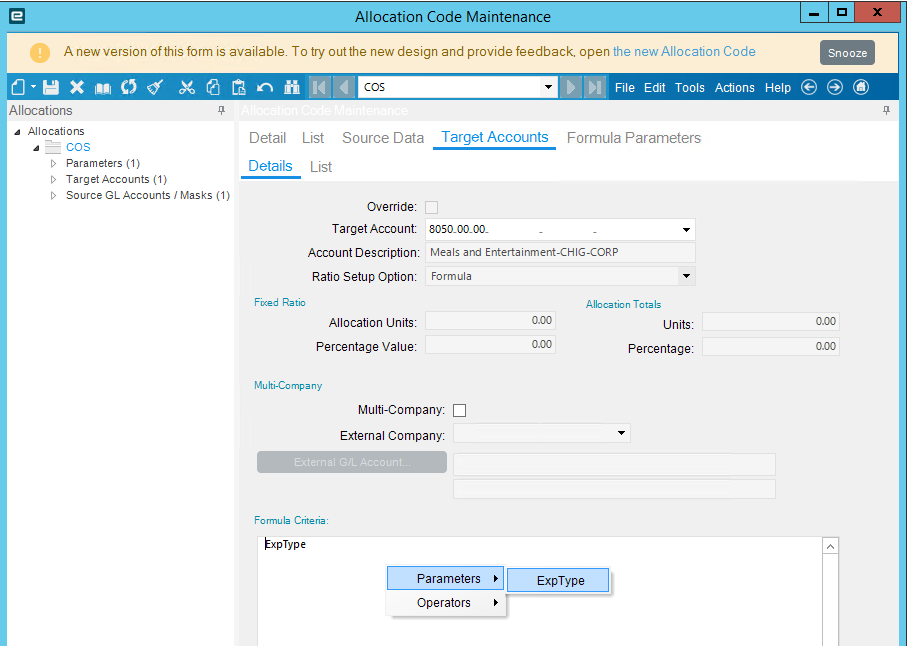Click the External G/L Account button

[352, 462]
